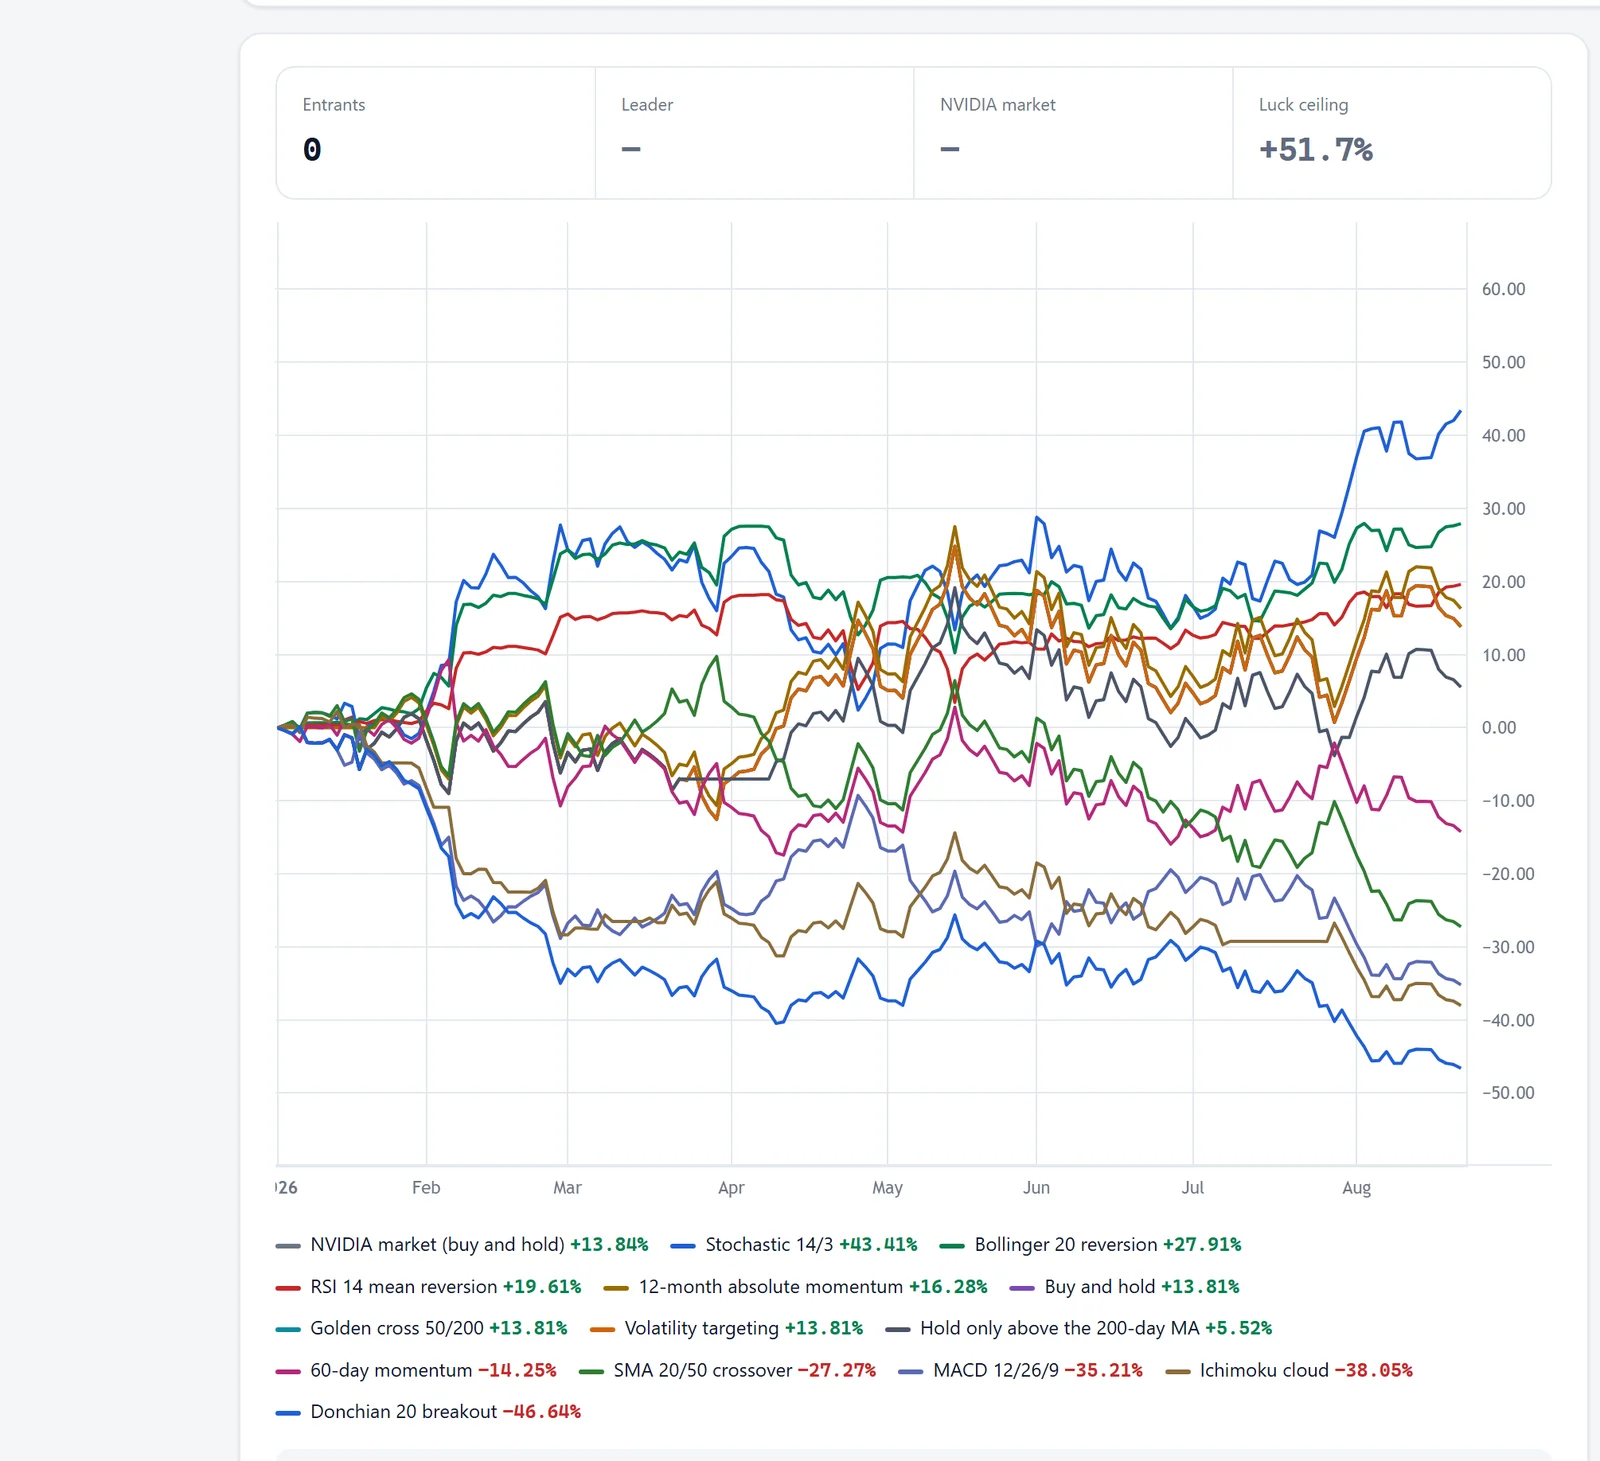Click the Jul label on the time axis

tap(1193, 1188)
